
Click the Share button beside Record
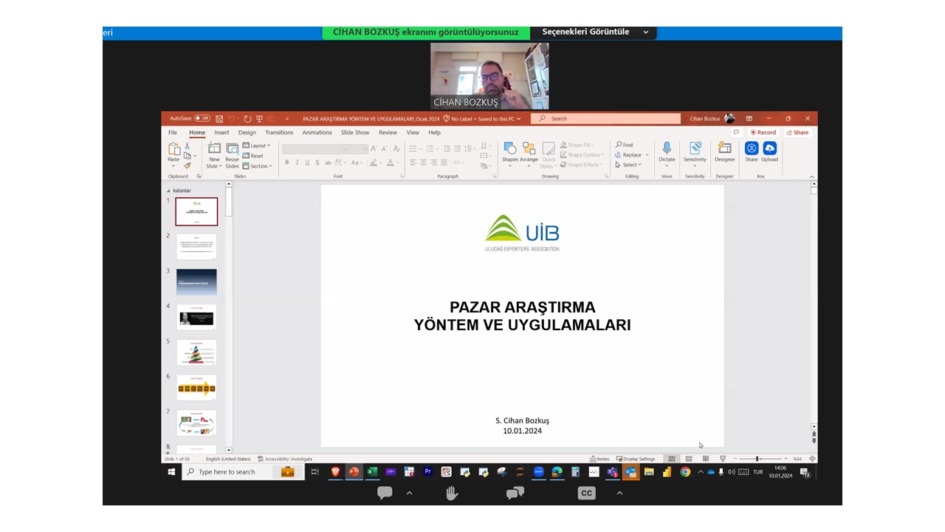coord(797,133)
